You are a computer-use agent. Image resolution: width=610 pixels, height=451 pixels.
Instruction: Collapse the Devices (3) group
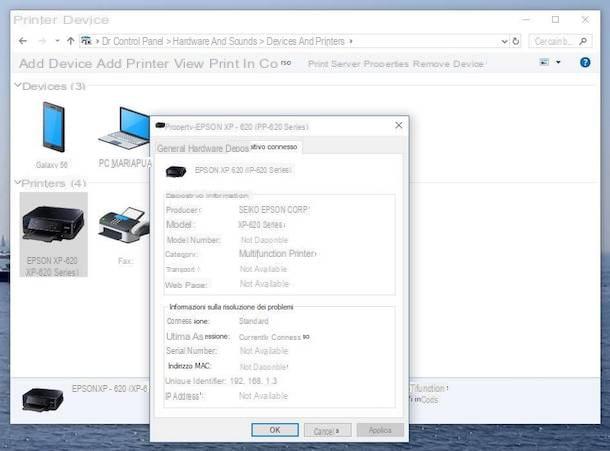[18, 85]
